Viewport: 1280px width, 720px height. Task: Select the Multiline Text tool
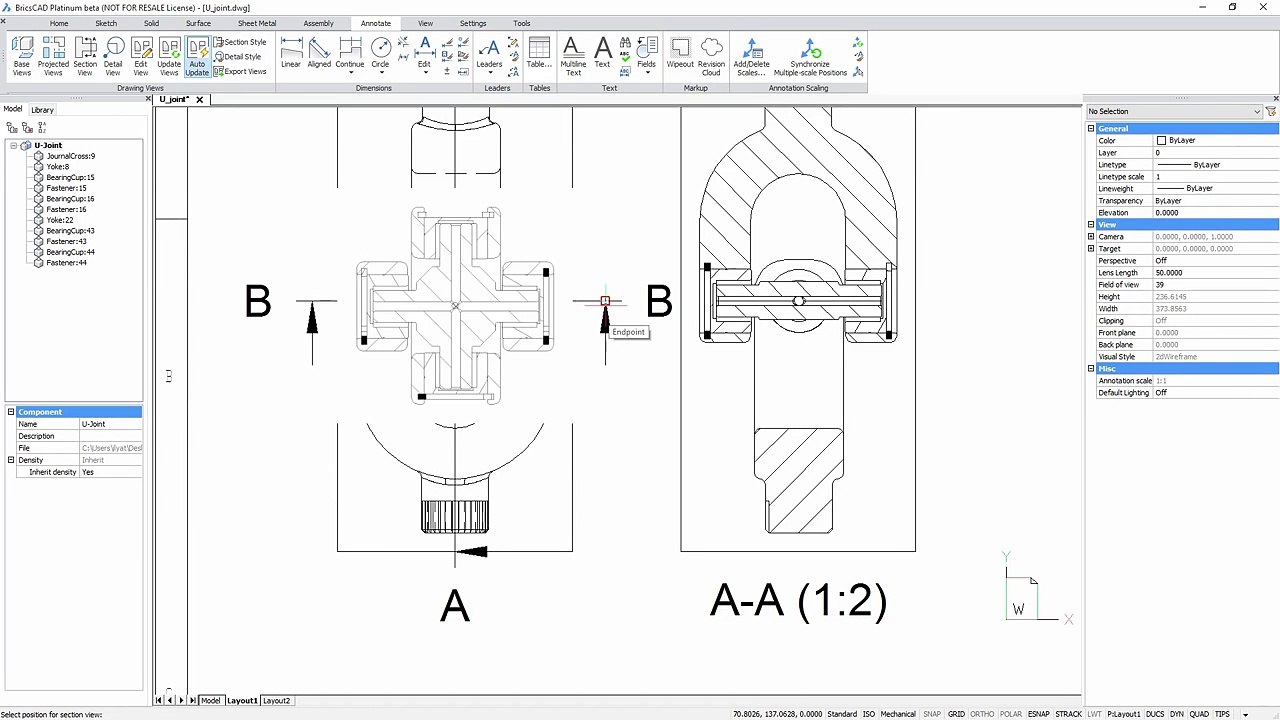coord(573,57)
